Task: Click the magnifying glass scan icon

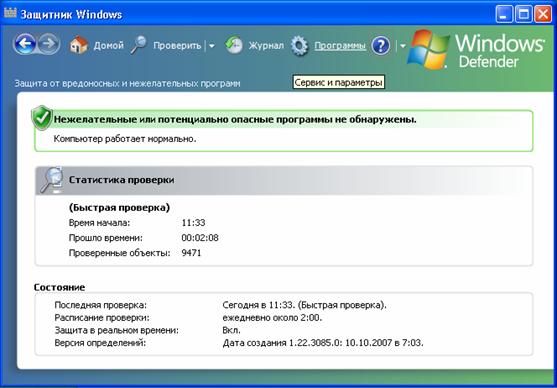Action: pyautogui.click(x=138, y=45)
